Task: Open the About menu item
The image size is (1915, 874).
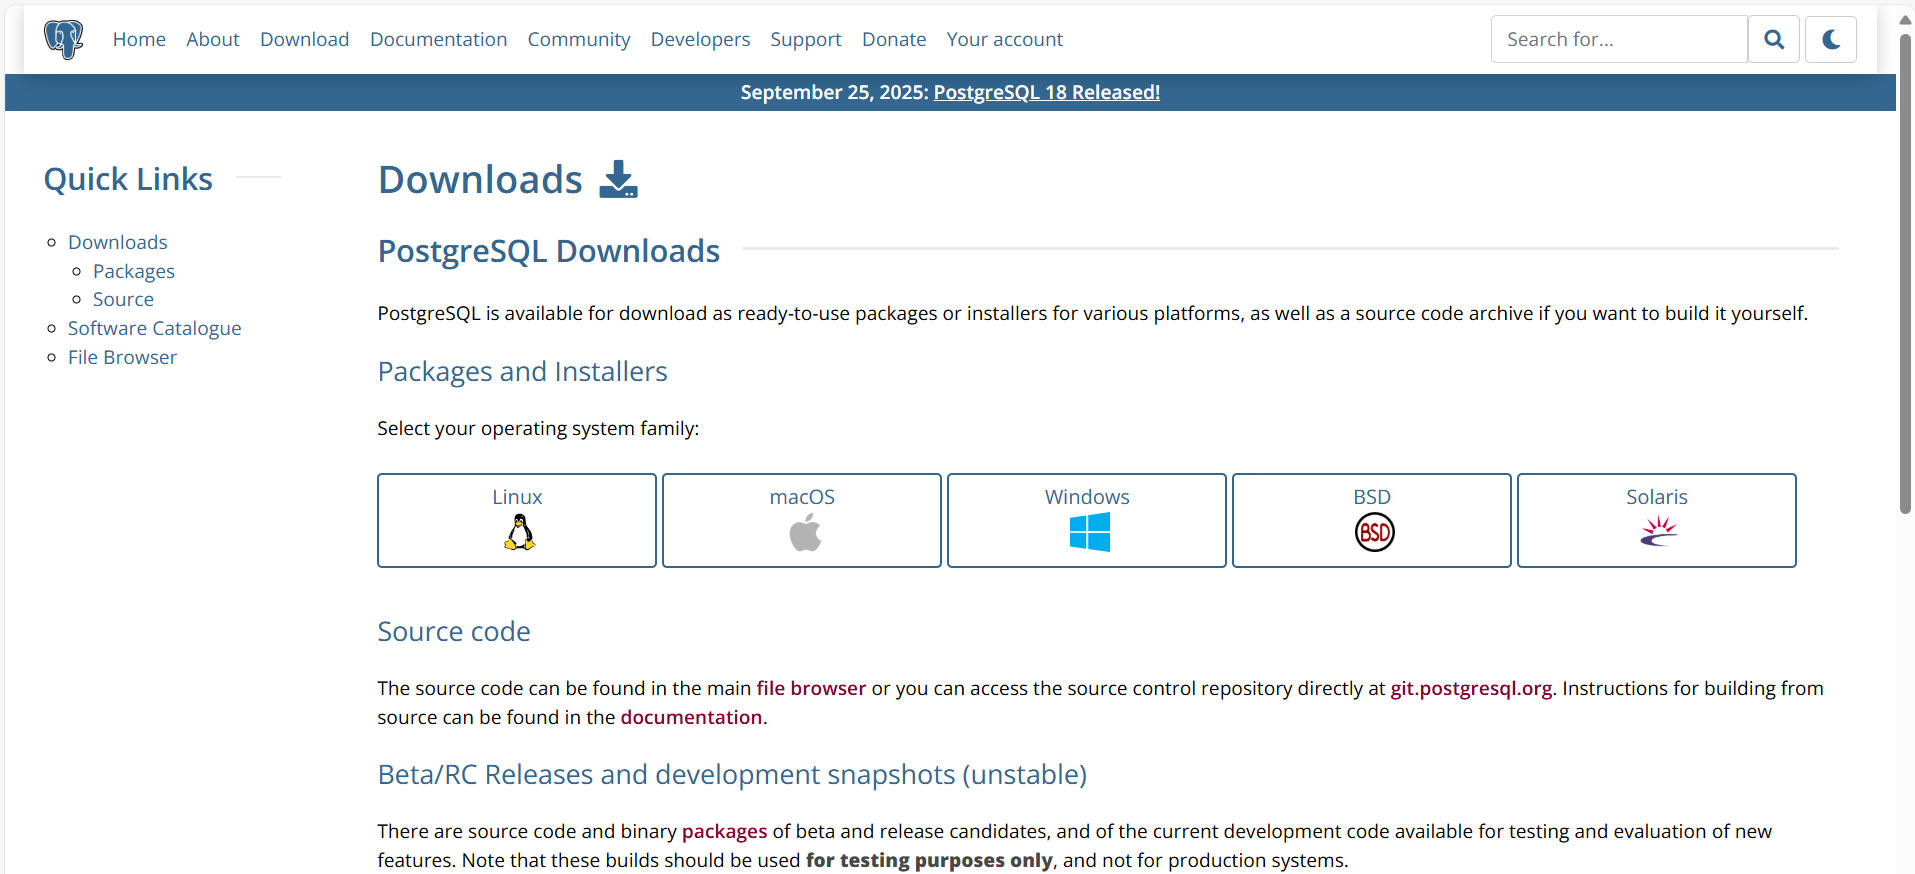Action: 213,39
